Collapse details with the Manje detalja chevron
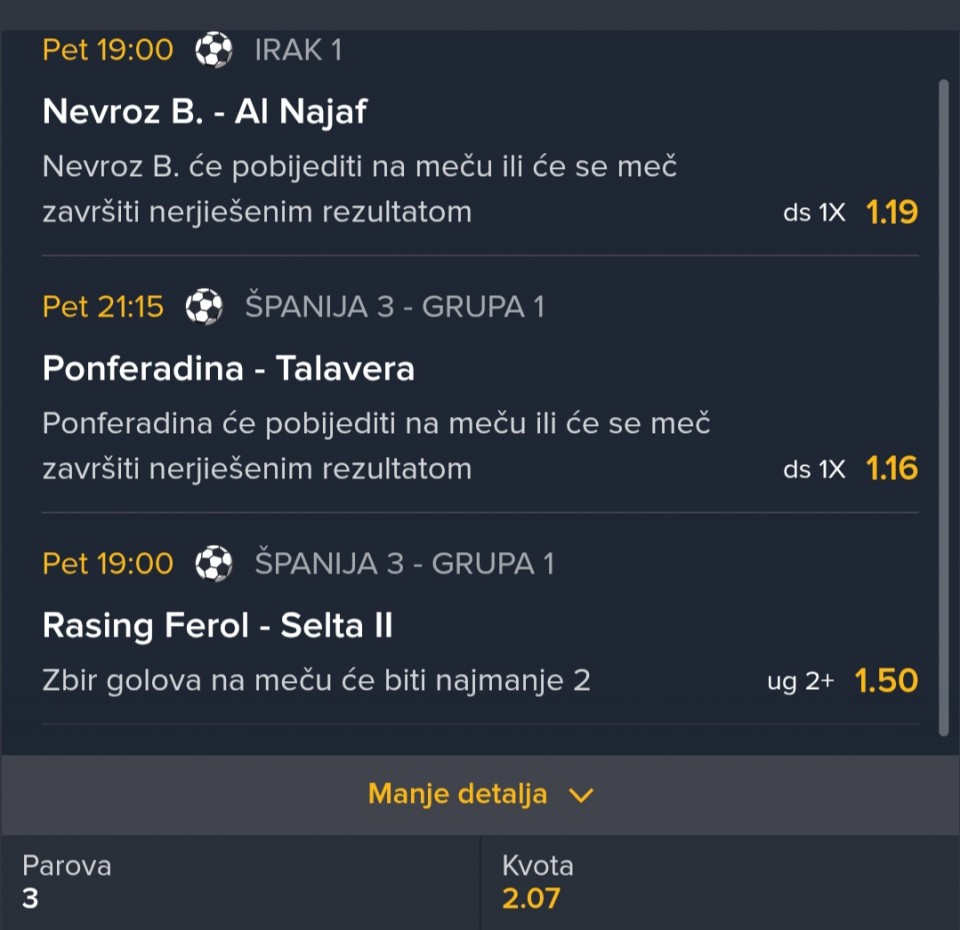 pyautogui.click(x=581, y=796)
